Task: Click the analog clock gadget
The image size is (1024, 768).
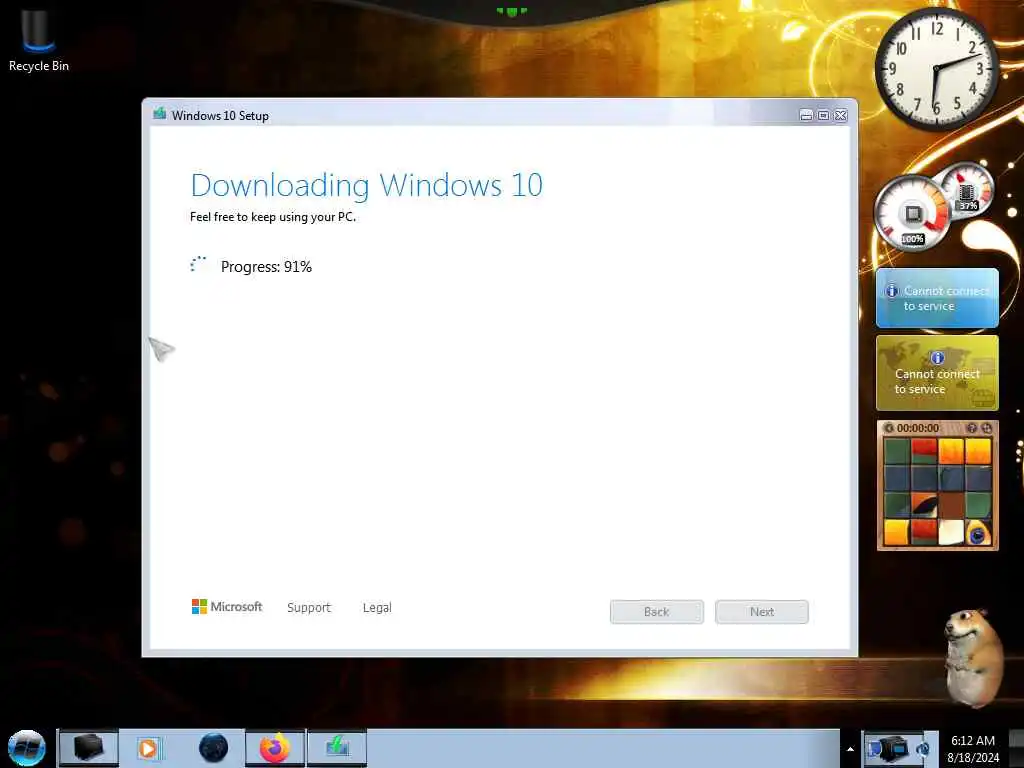Action: [936, 68]
